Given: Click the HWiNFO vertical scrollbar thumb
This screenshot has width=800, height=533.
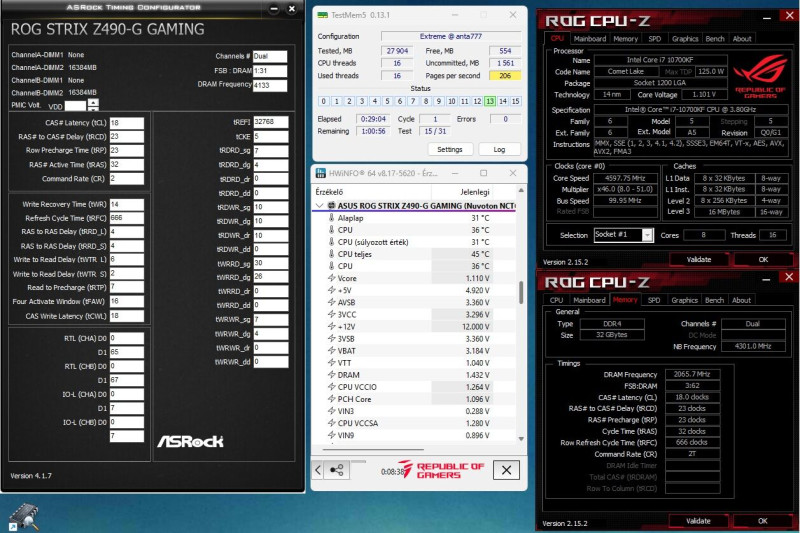Looking at the screenshot, I should tap(521, 292).
